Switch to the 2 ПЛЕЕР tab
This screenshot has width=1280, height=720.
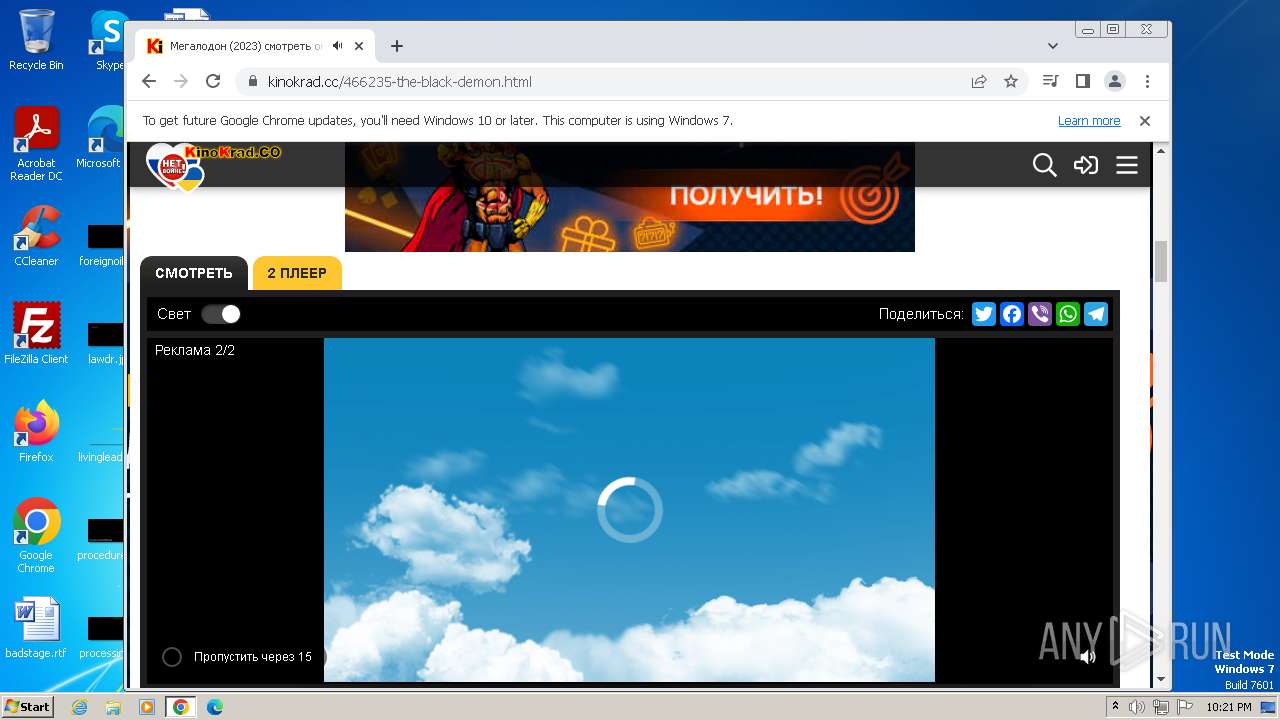(x=297, y=273)
